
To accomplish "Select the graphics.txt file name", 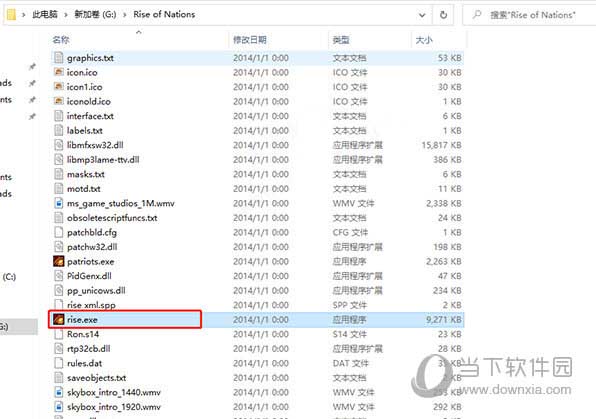I will 90,58.
